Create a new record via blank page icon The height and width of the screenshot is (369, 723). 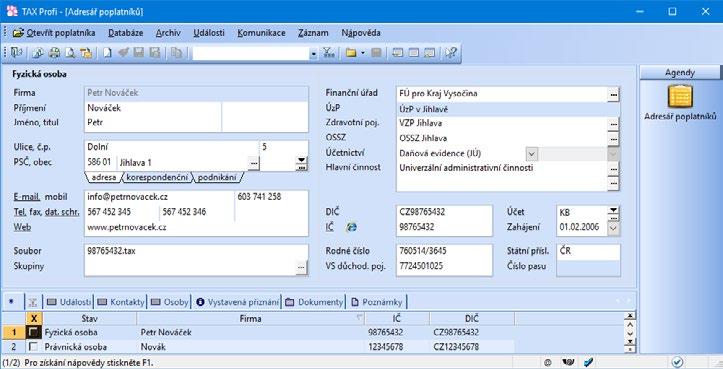pos(107,53)
